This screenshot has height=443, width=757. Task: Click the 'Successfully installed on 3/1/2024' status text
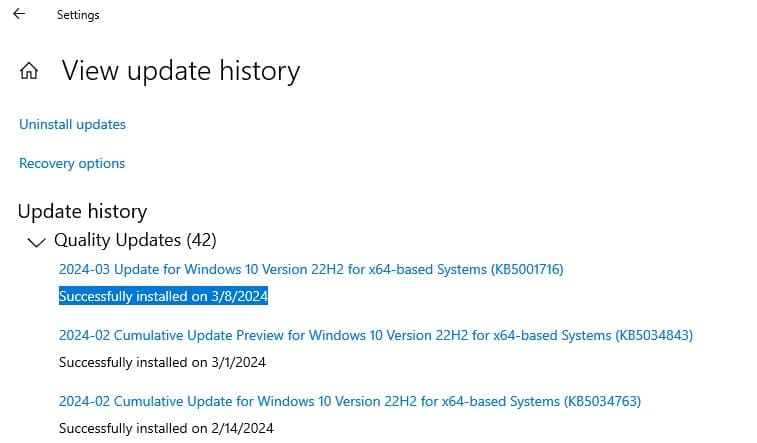pyautogui.click(x=162, y=362)
